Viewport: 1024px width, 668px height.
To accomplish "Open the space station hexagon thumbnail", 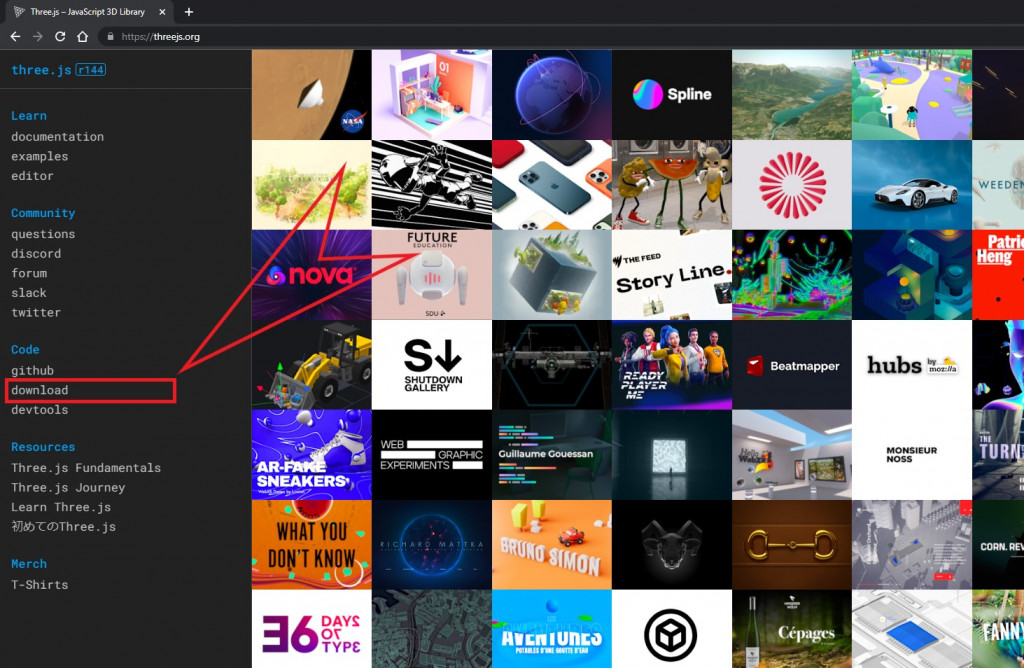I will (552, 365).
